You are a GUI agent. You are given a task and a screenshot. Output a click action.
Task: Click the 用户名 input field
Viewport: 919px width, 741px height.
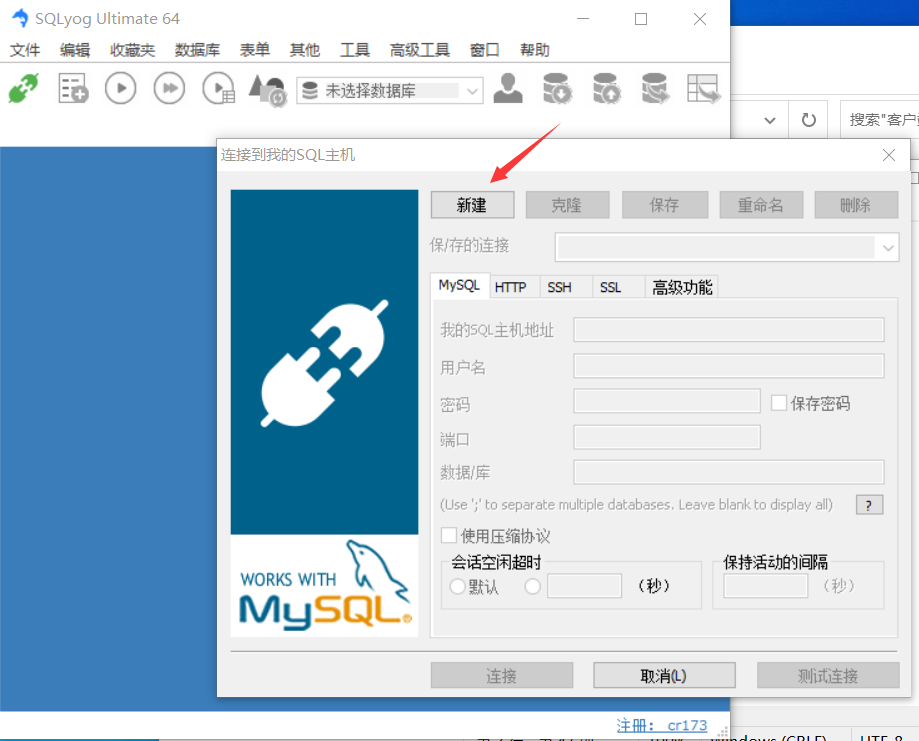pos(728,365)
